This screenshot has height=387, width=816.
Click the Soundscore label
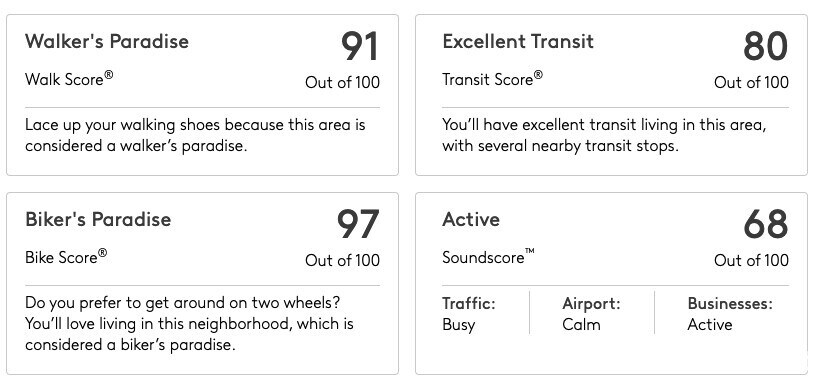click(488, 257)
